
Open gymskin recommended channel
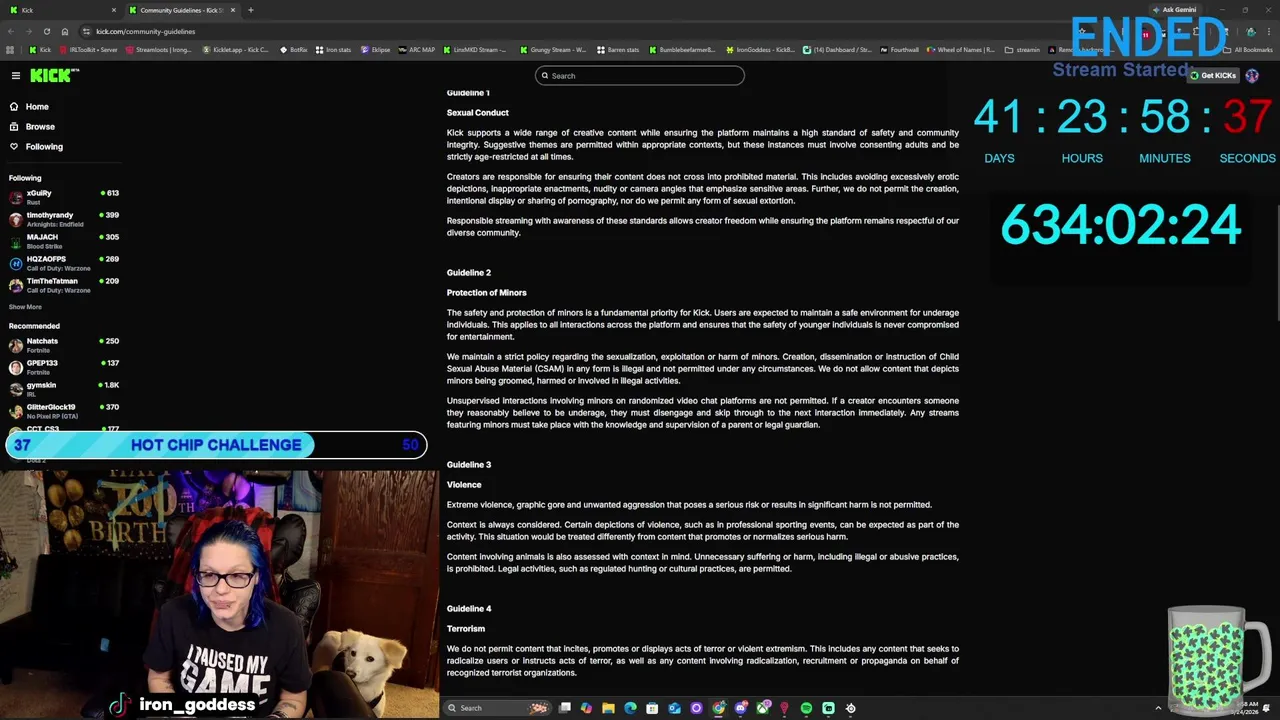63,389
